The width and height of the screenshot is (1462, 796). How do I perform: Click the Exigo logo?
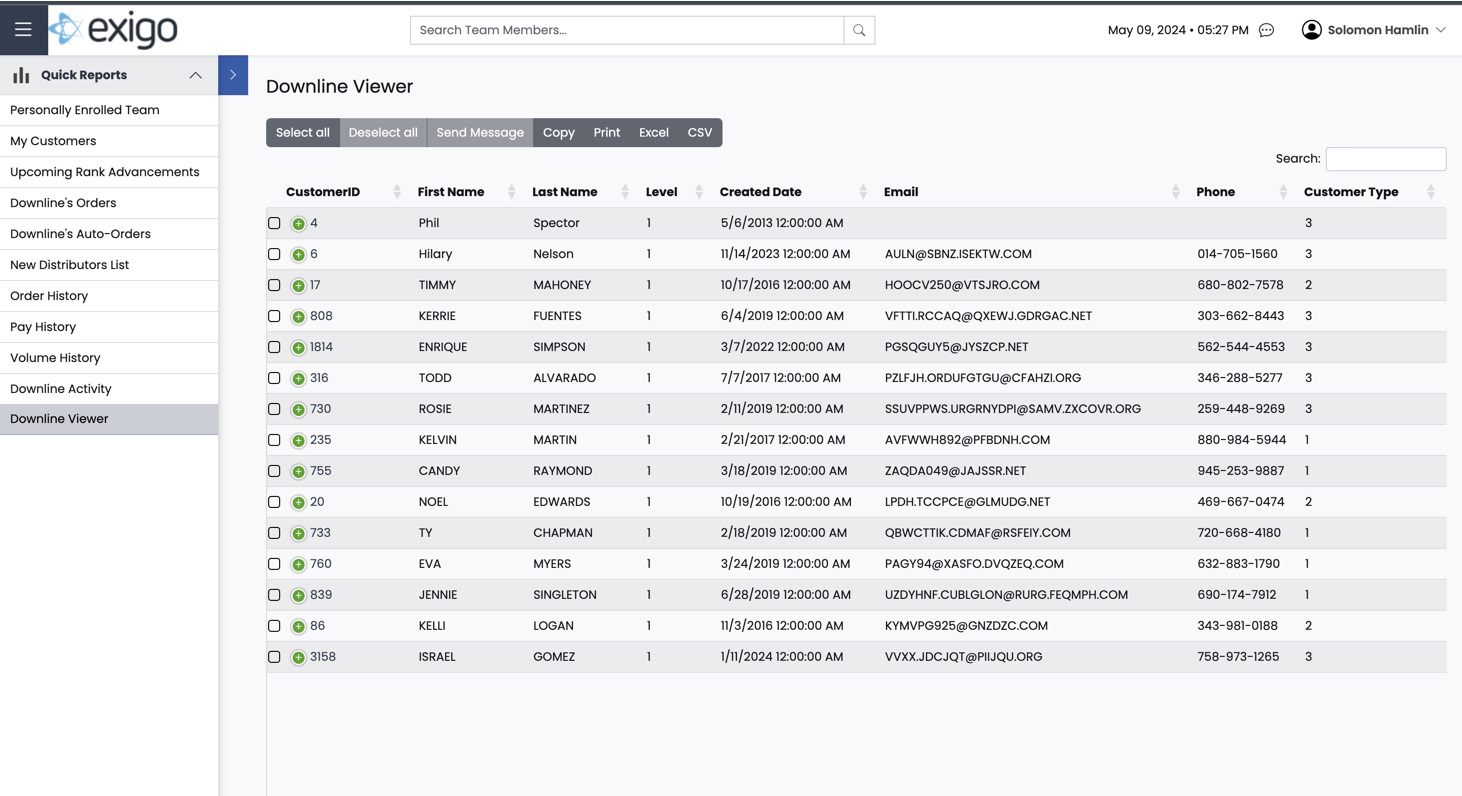[x=113, y=29]
